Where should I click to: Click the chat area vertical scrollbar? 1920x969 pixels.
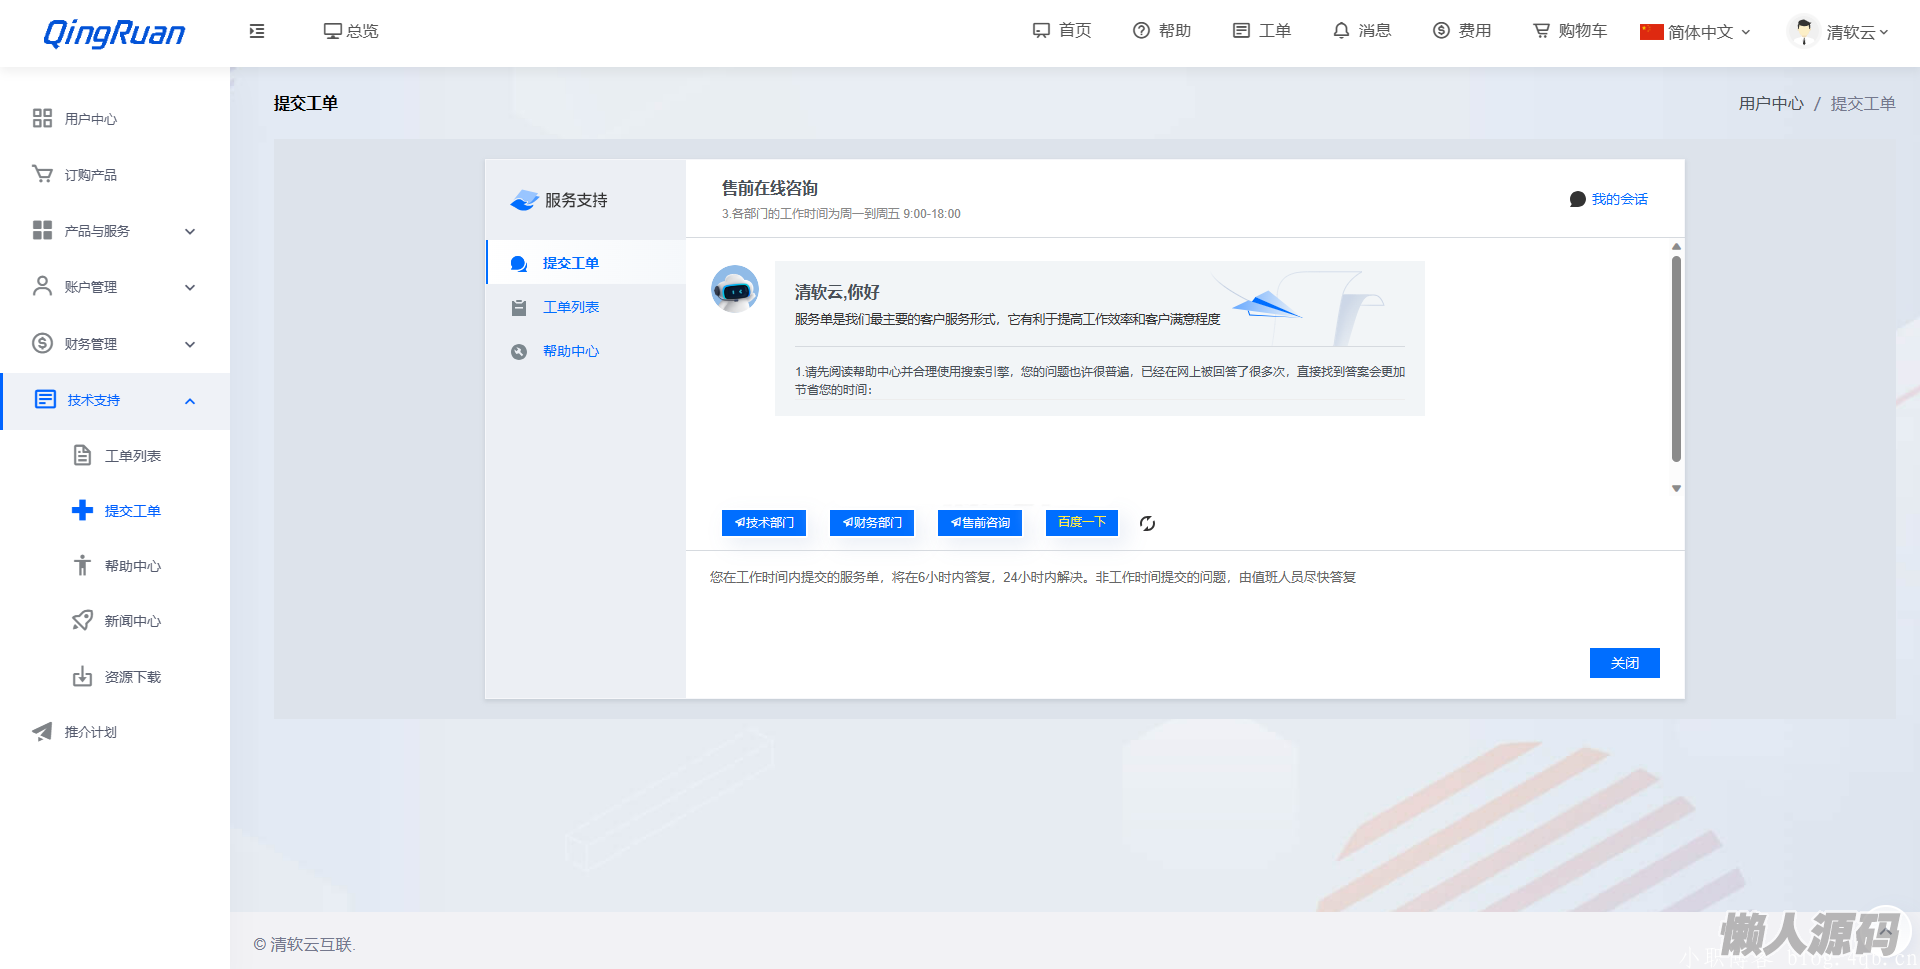click(x=1676, y=360)
